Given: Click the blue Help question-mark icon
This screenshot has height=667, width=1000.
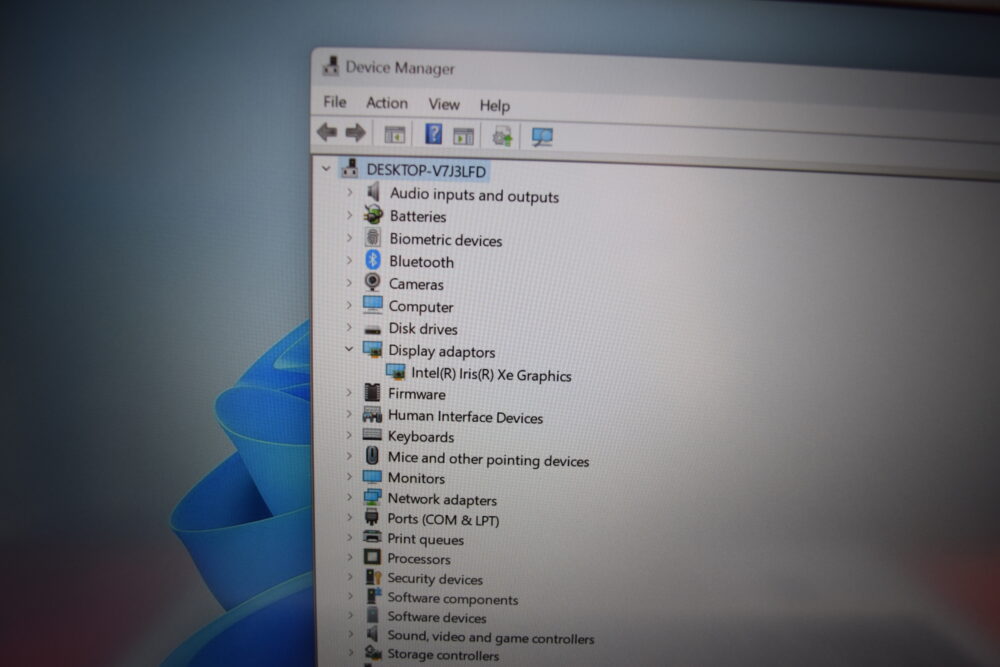Looking at the screenshot, I should tap(433, 134).
